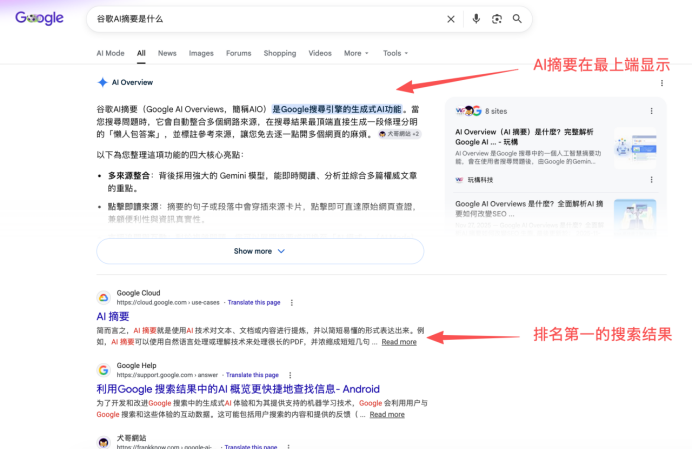The width and height of the screenshot is (692, 449).
Task: Open the News tab
Action: (x=167, y=53)
